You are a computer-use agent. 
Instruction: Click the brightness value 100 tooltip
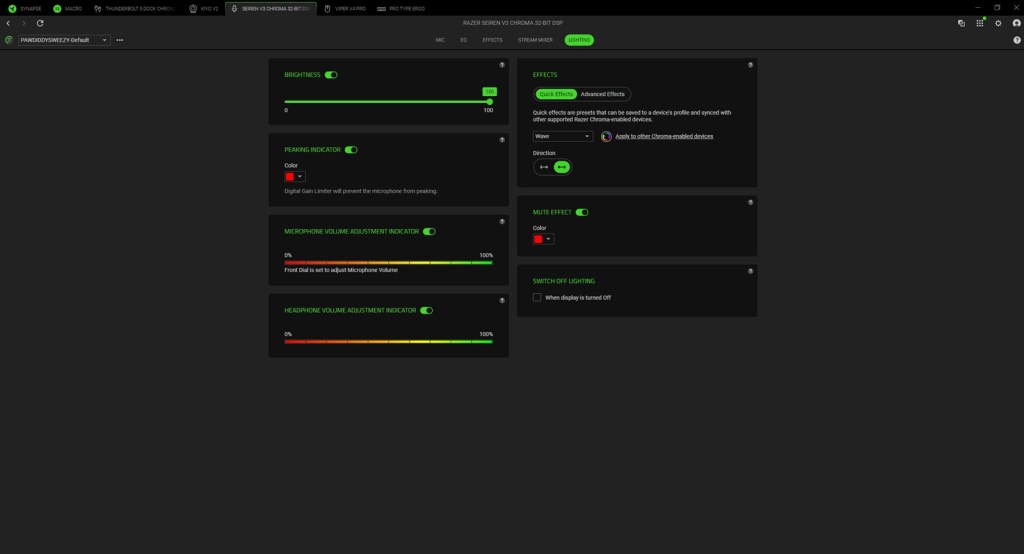tap(490, 91)
